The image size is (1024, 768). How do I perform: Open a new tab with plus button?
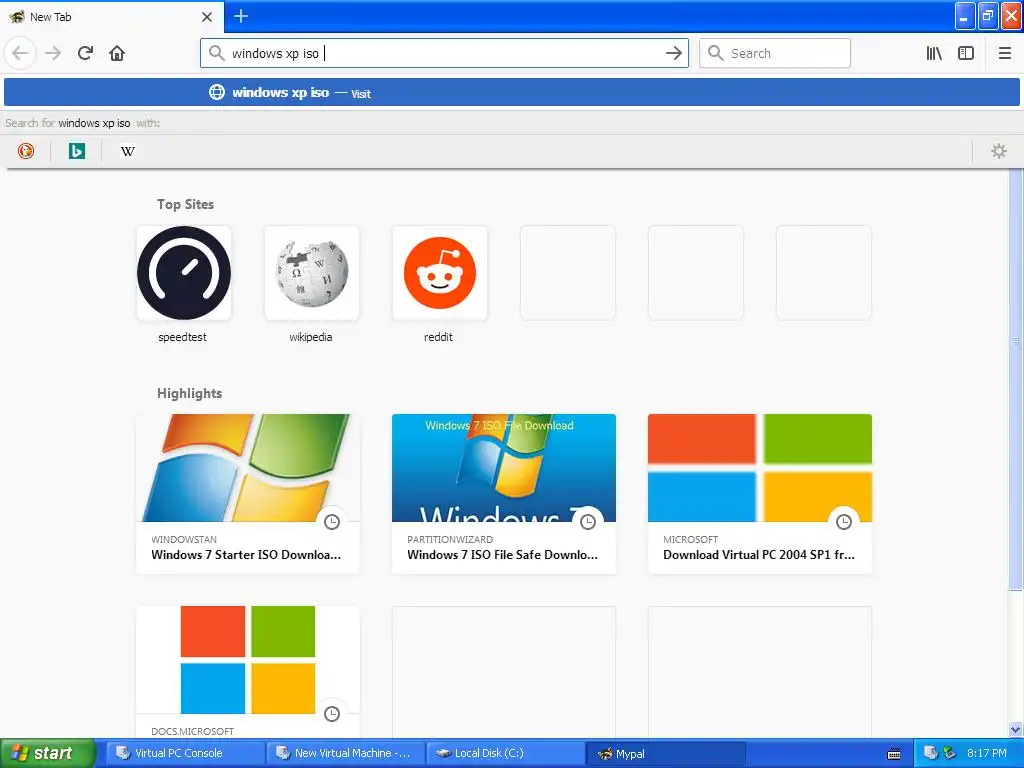coord(240,16)
